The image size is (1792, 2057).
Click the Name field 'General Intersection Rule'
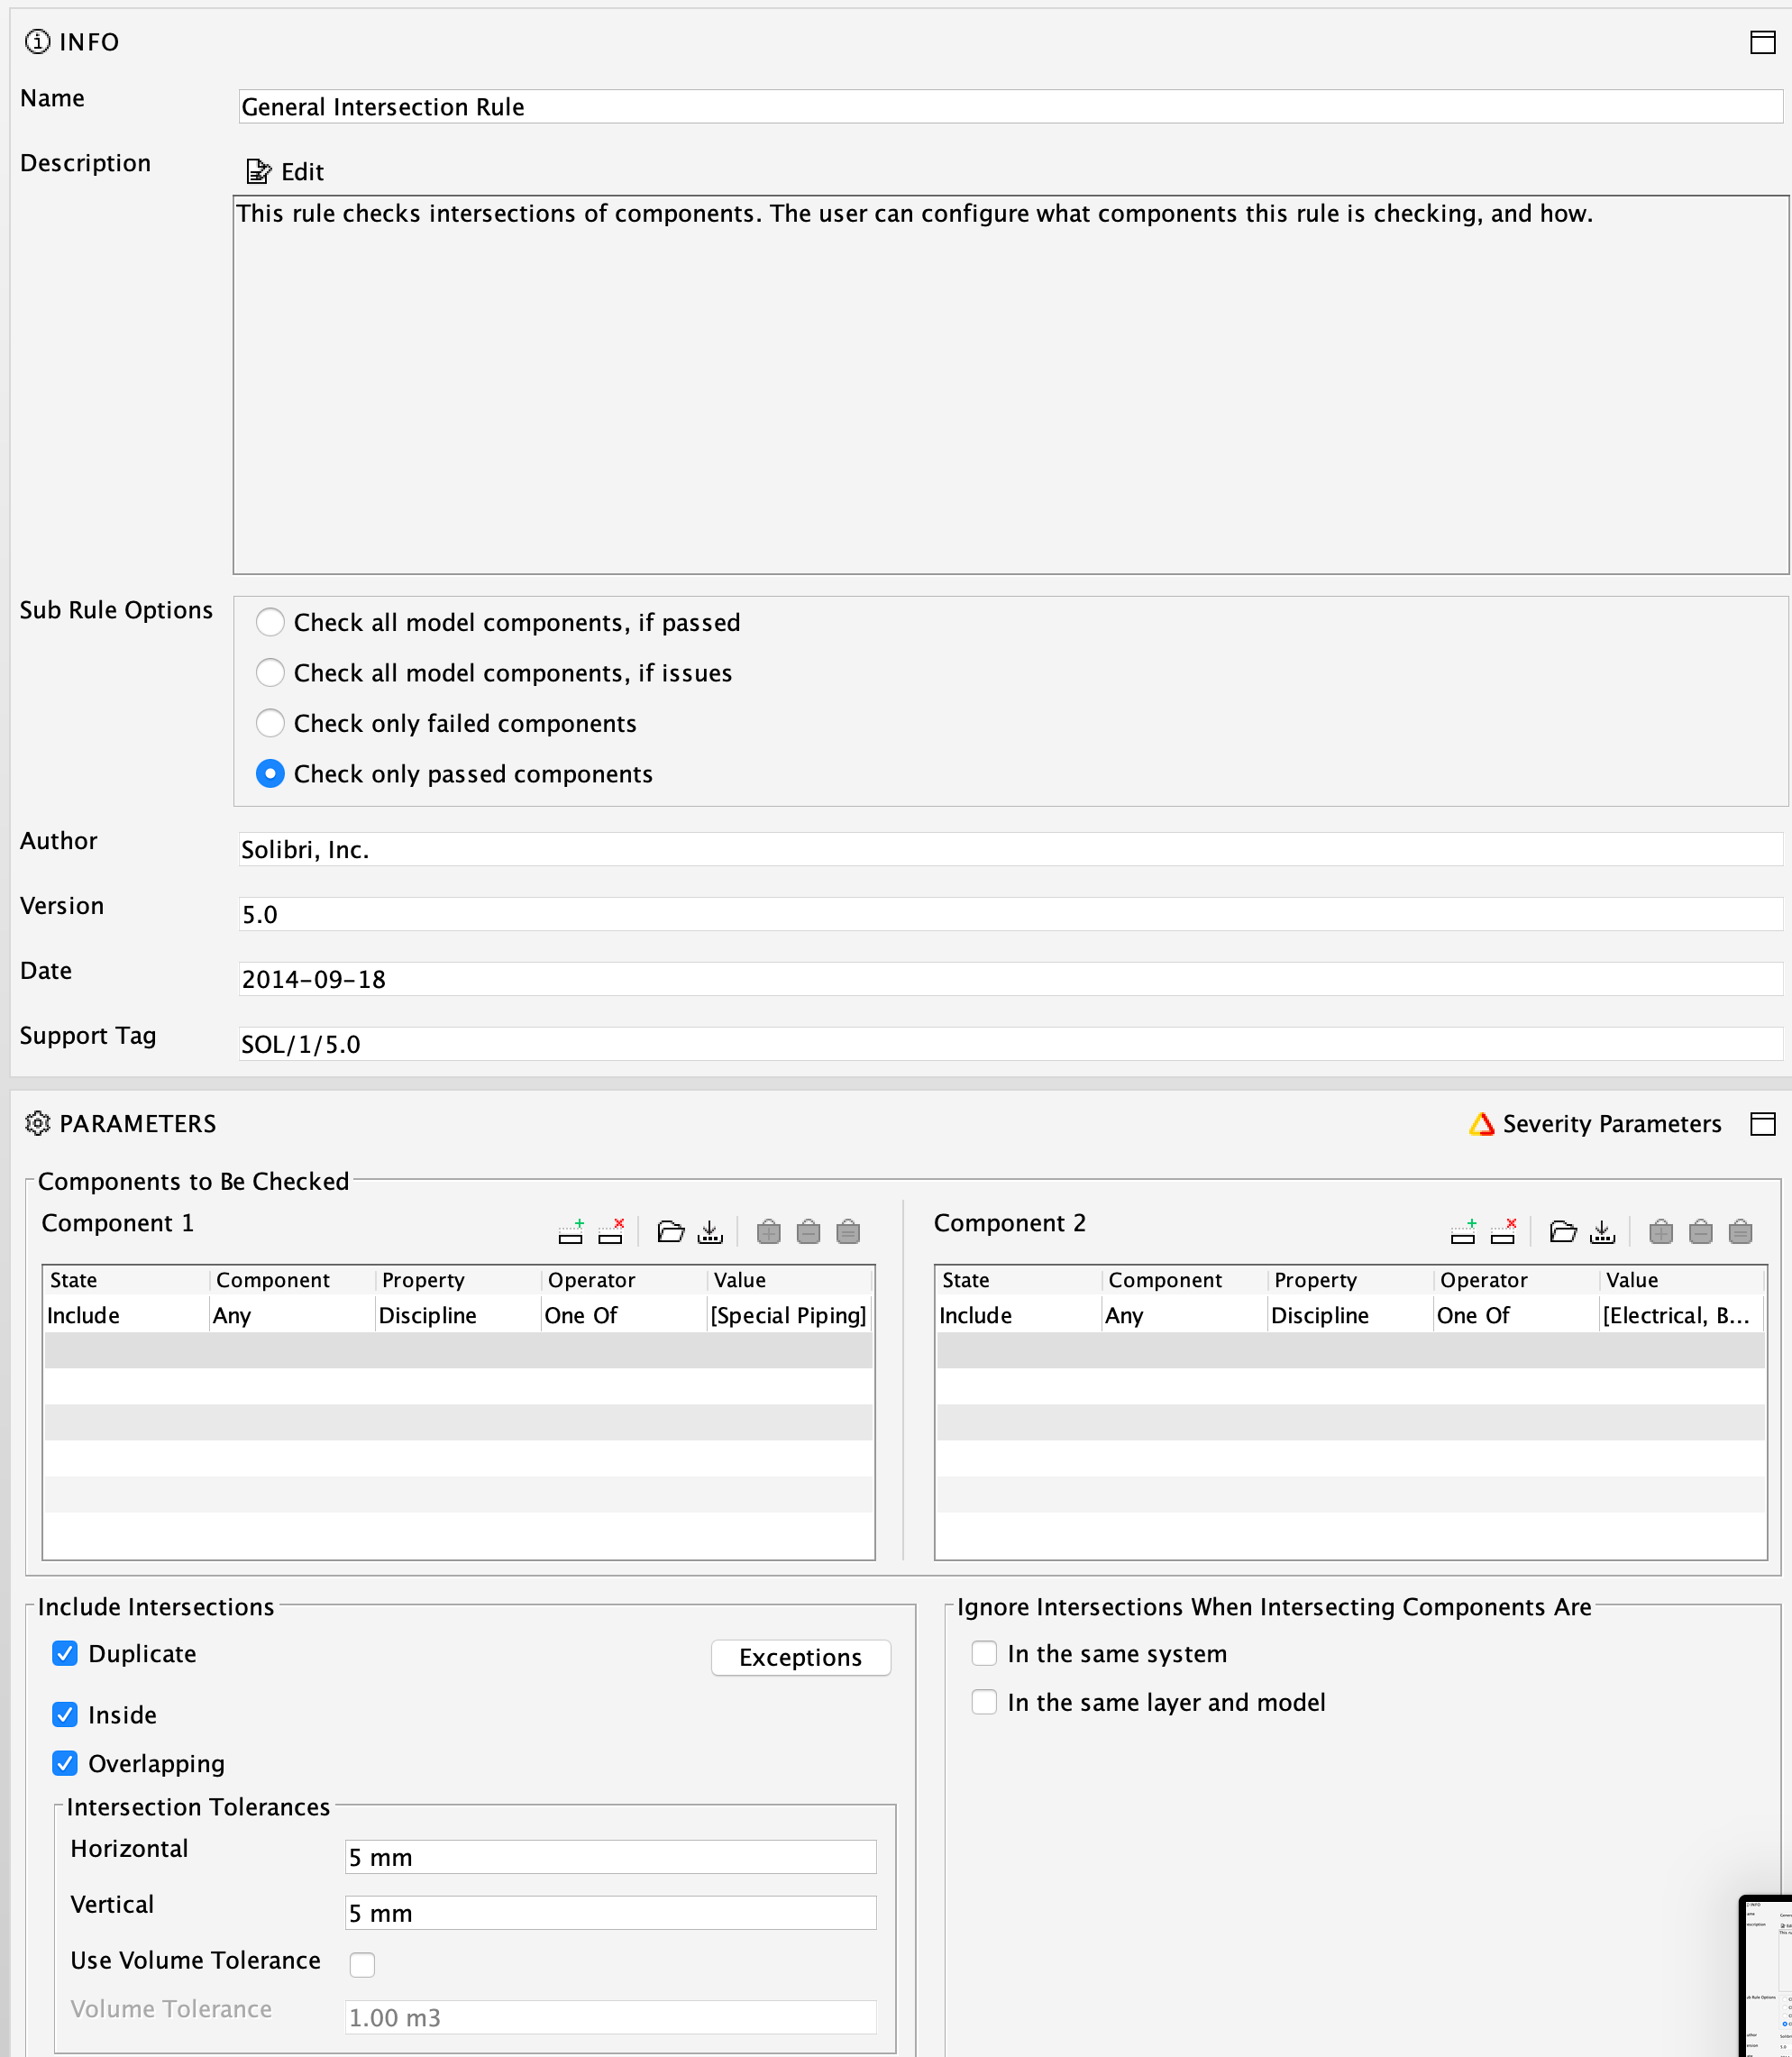1010,106
